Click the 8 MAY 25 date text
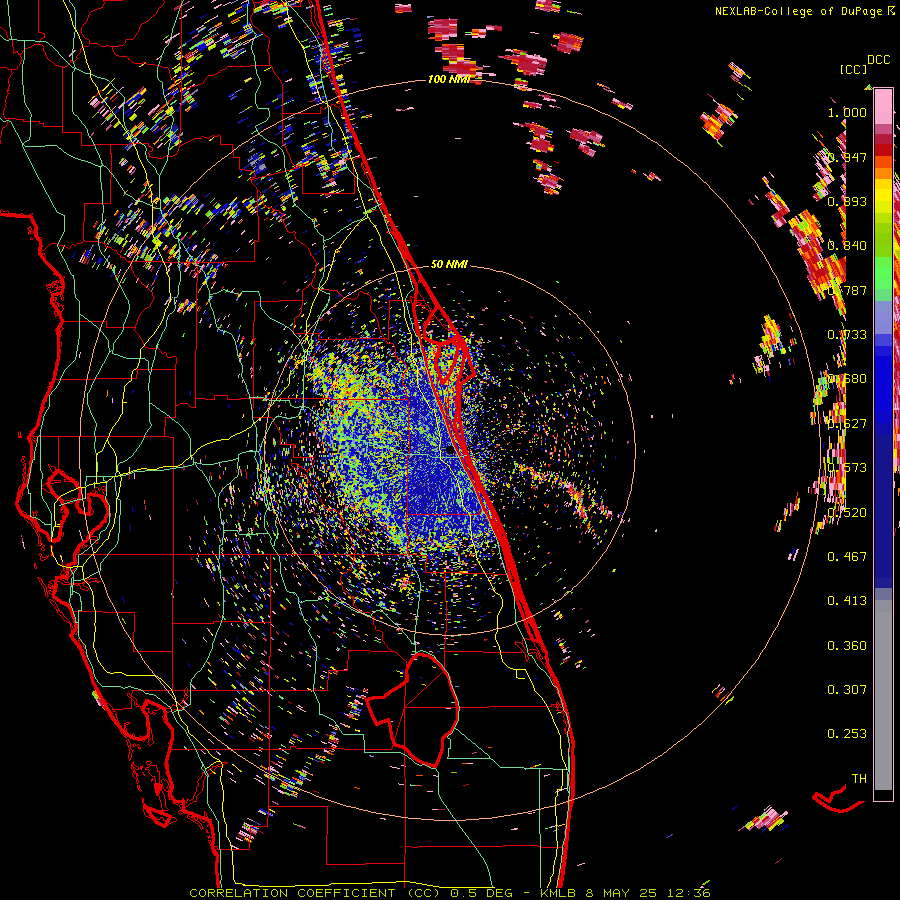 (x=623, y=893)
